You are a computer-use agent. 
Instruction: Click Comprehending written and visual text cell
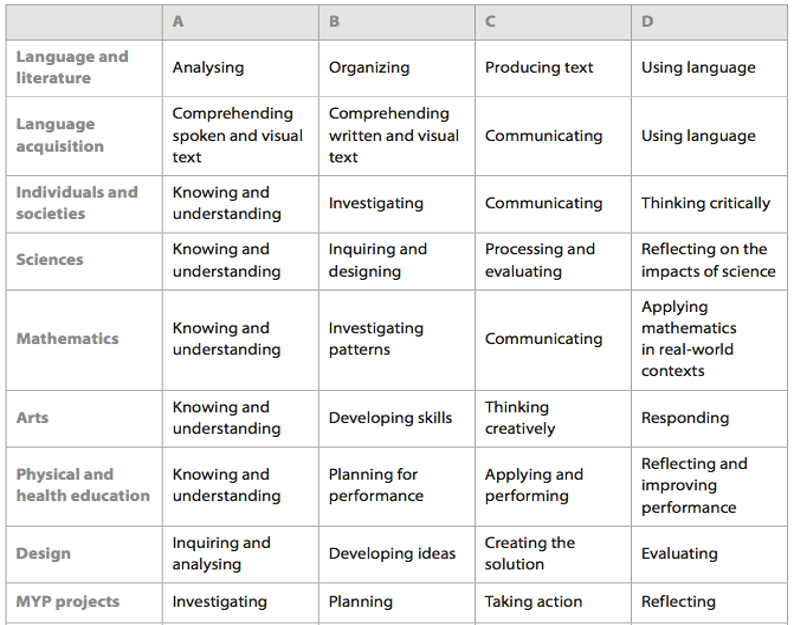point(393,135)
